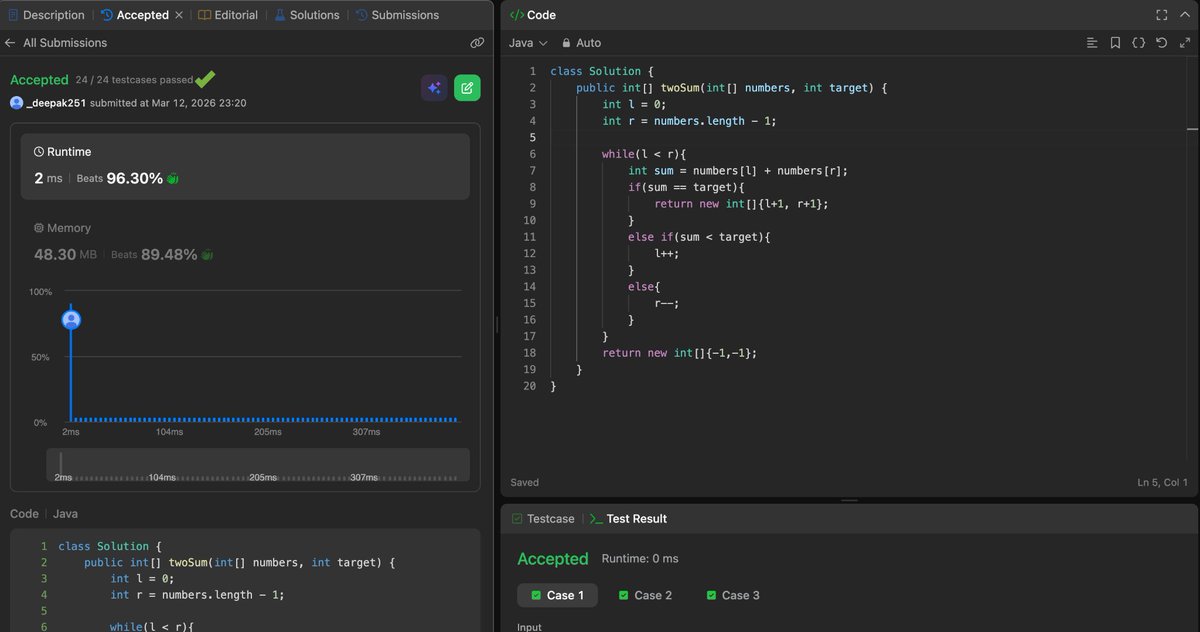The height and width of the screenshot is (632, 1200).
Task: Click the 'Ln 5, Col 1' status text
Action: (1162, 482)
